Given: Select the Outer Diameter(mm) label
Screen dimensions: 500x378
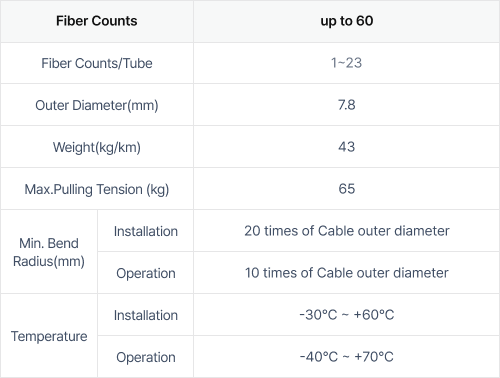Looking at the screenshot, I should tap(97, 105).
